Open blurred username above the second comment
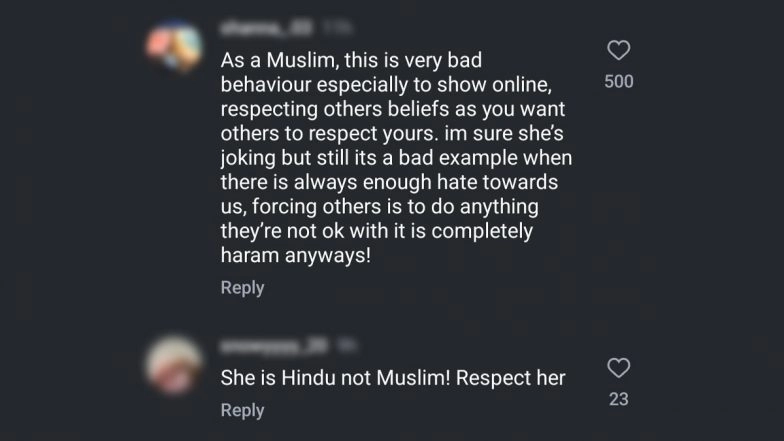The image size is (784, 441). 274,346
